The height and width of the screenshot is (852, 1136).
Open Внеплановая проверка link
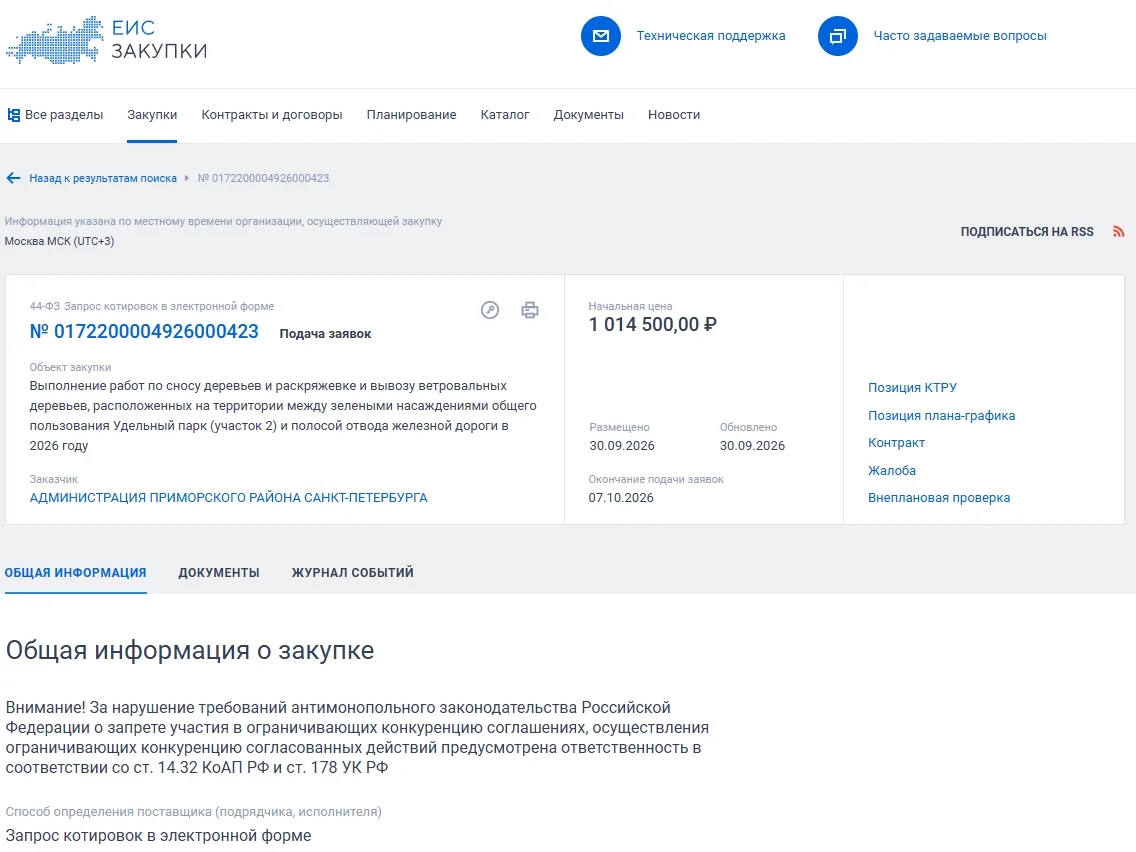(x=939, y=498)
